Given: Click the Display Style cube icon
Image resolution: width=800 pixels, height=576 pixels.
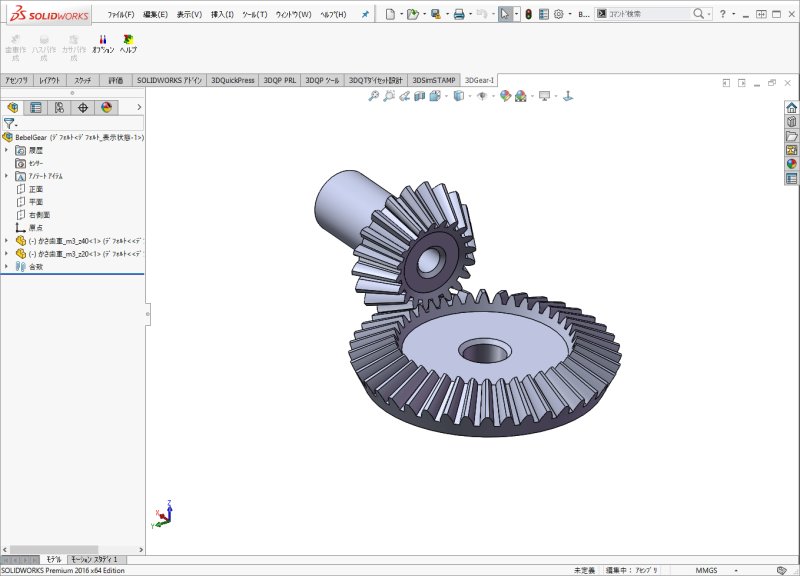Looking at the screenshot, I should [459, 96].
